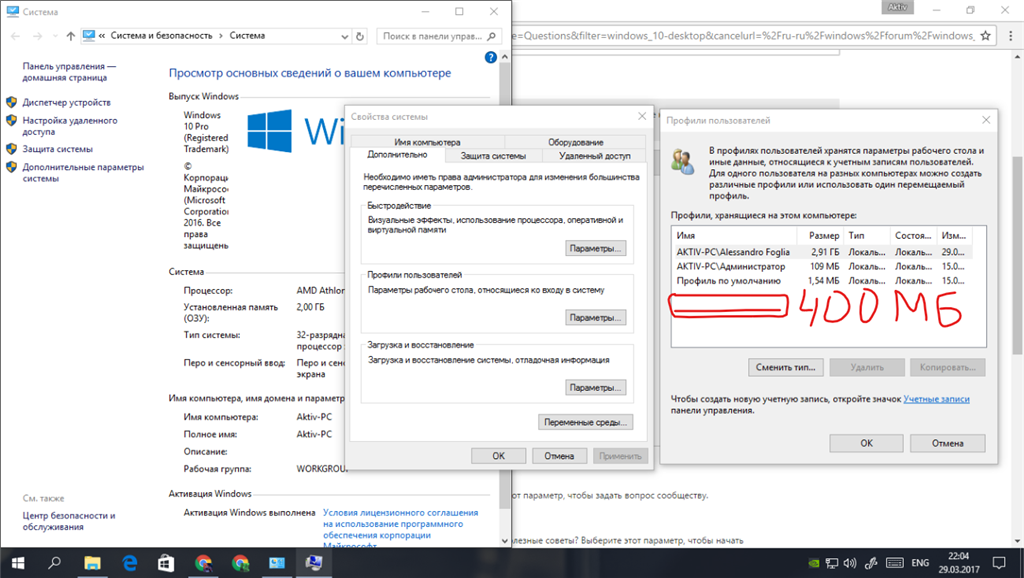Screen dimensions: 1024x578
Task: Confirm Свойства системы with OK
Action: click(x=498, y=456)
